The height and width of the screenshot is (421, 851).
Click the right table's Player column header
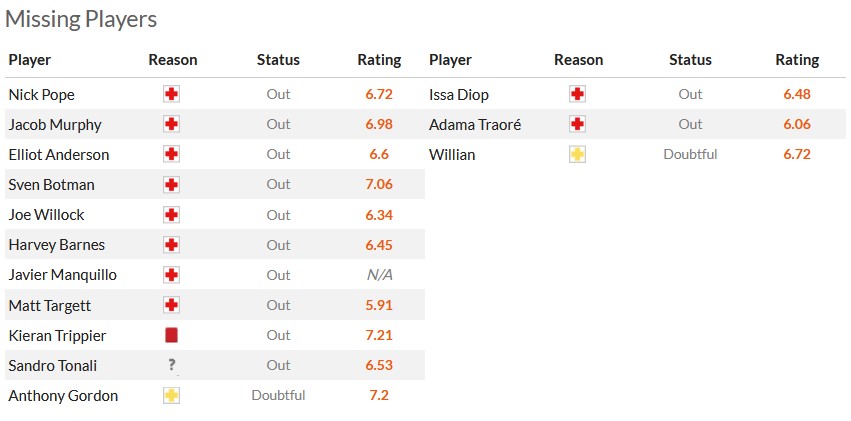click(x=450, y=60)
